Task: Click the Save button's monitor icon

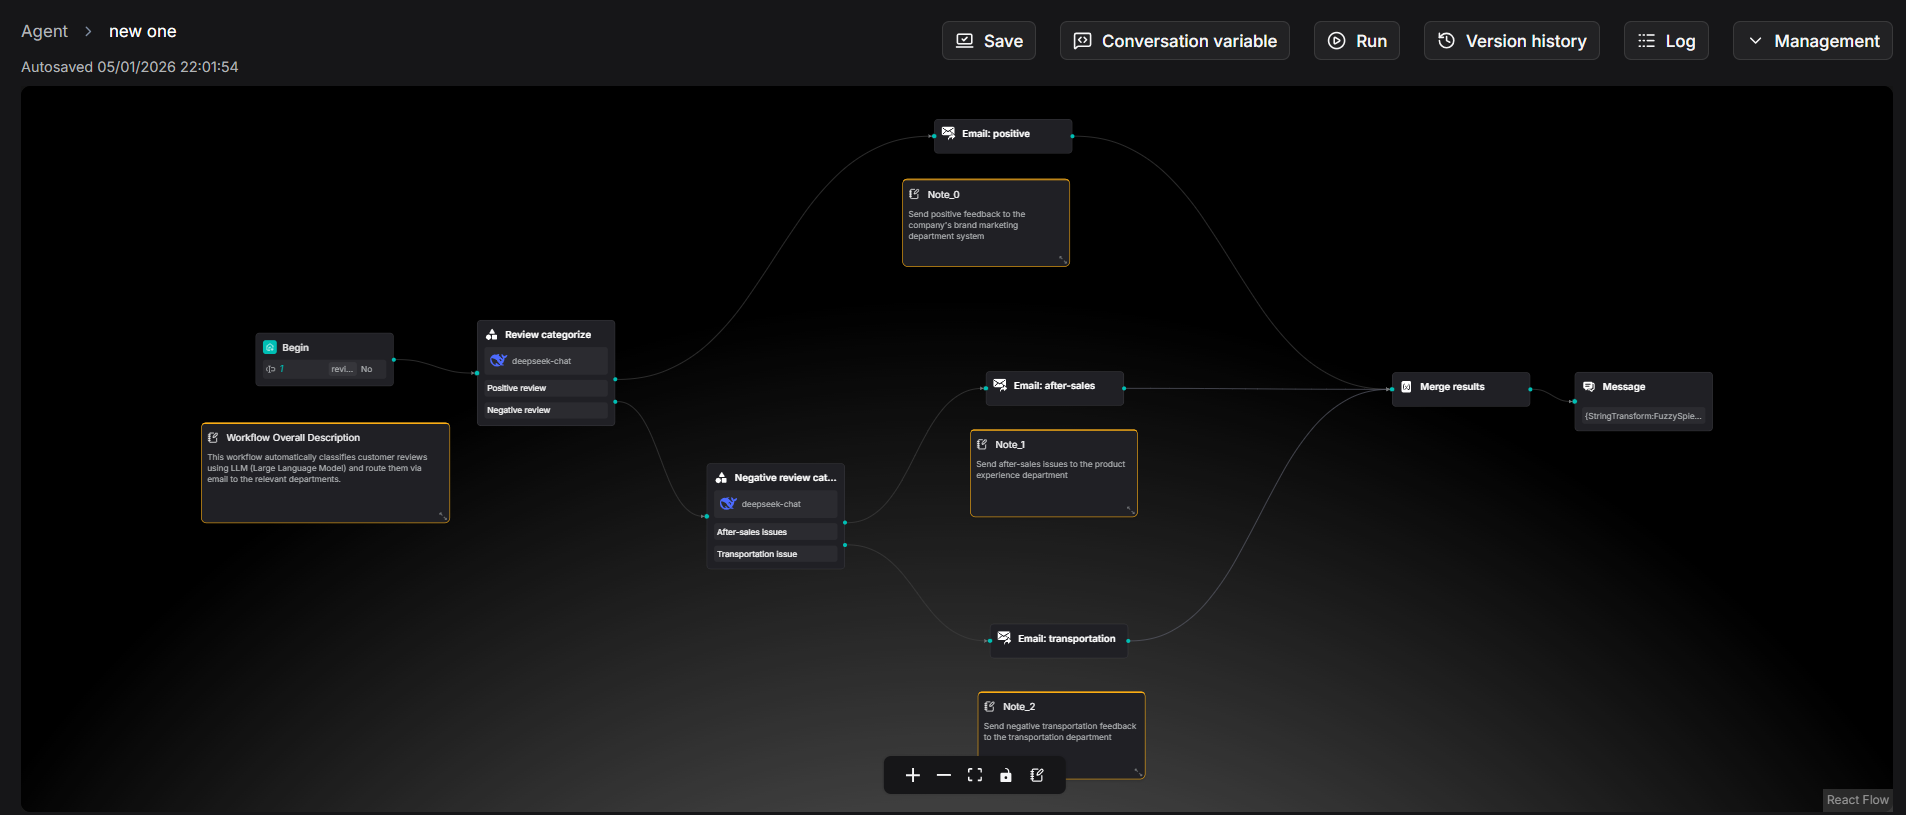Action: coord(965,41)
